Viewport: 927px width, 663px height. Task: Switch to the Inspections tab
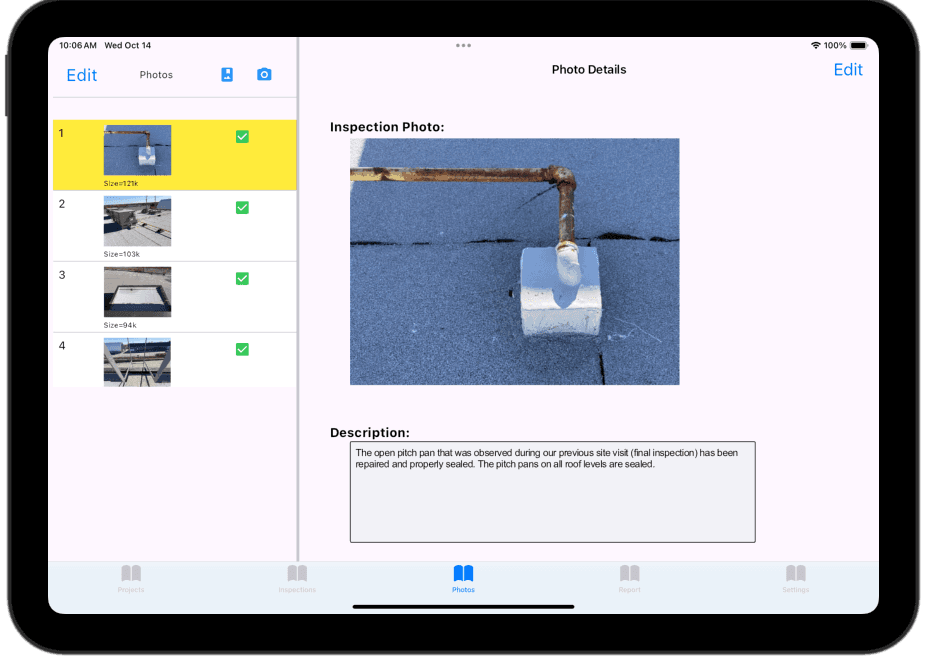click(x=297, y=579)
